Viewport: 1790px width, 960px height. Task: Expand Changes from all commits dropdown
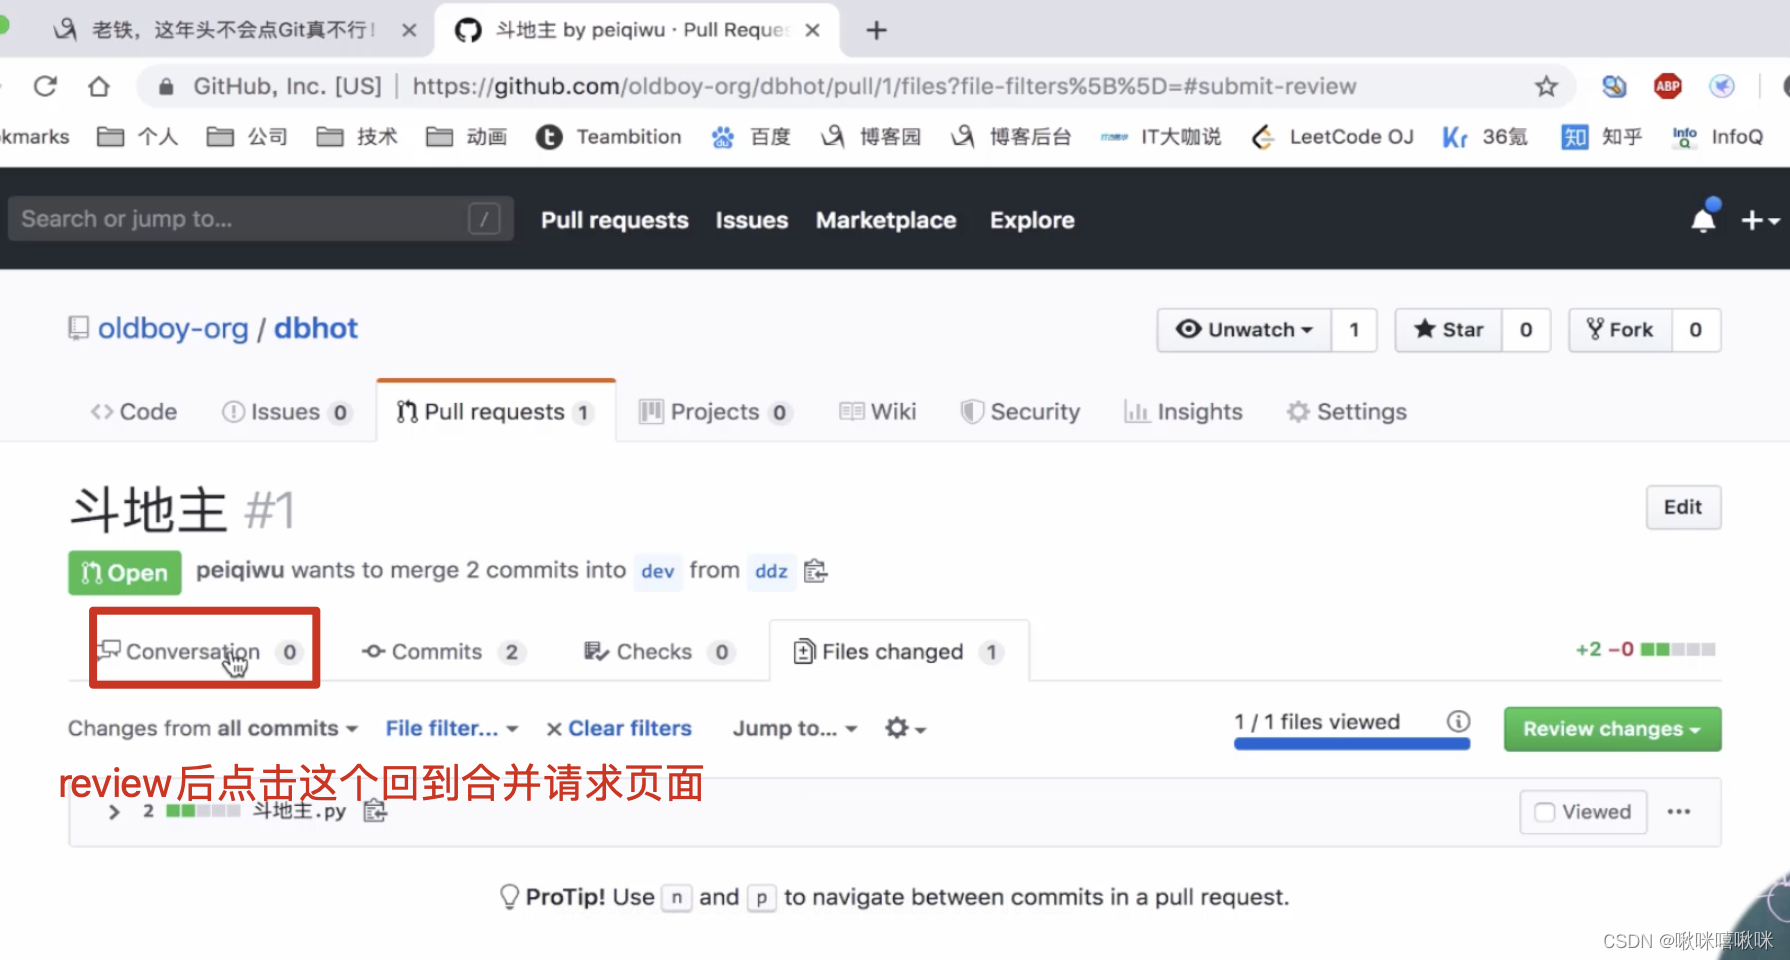coord(213,728)
